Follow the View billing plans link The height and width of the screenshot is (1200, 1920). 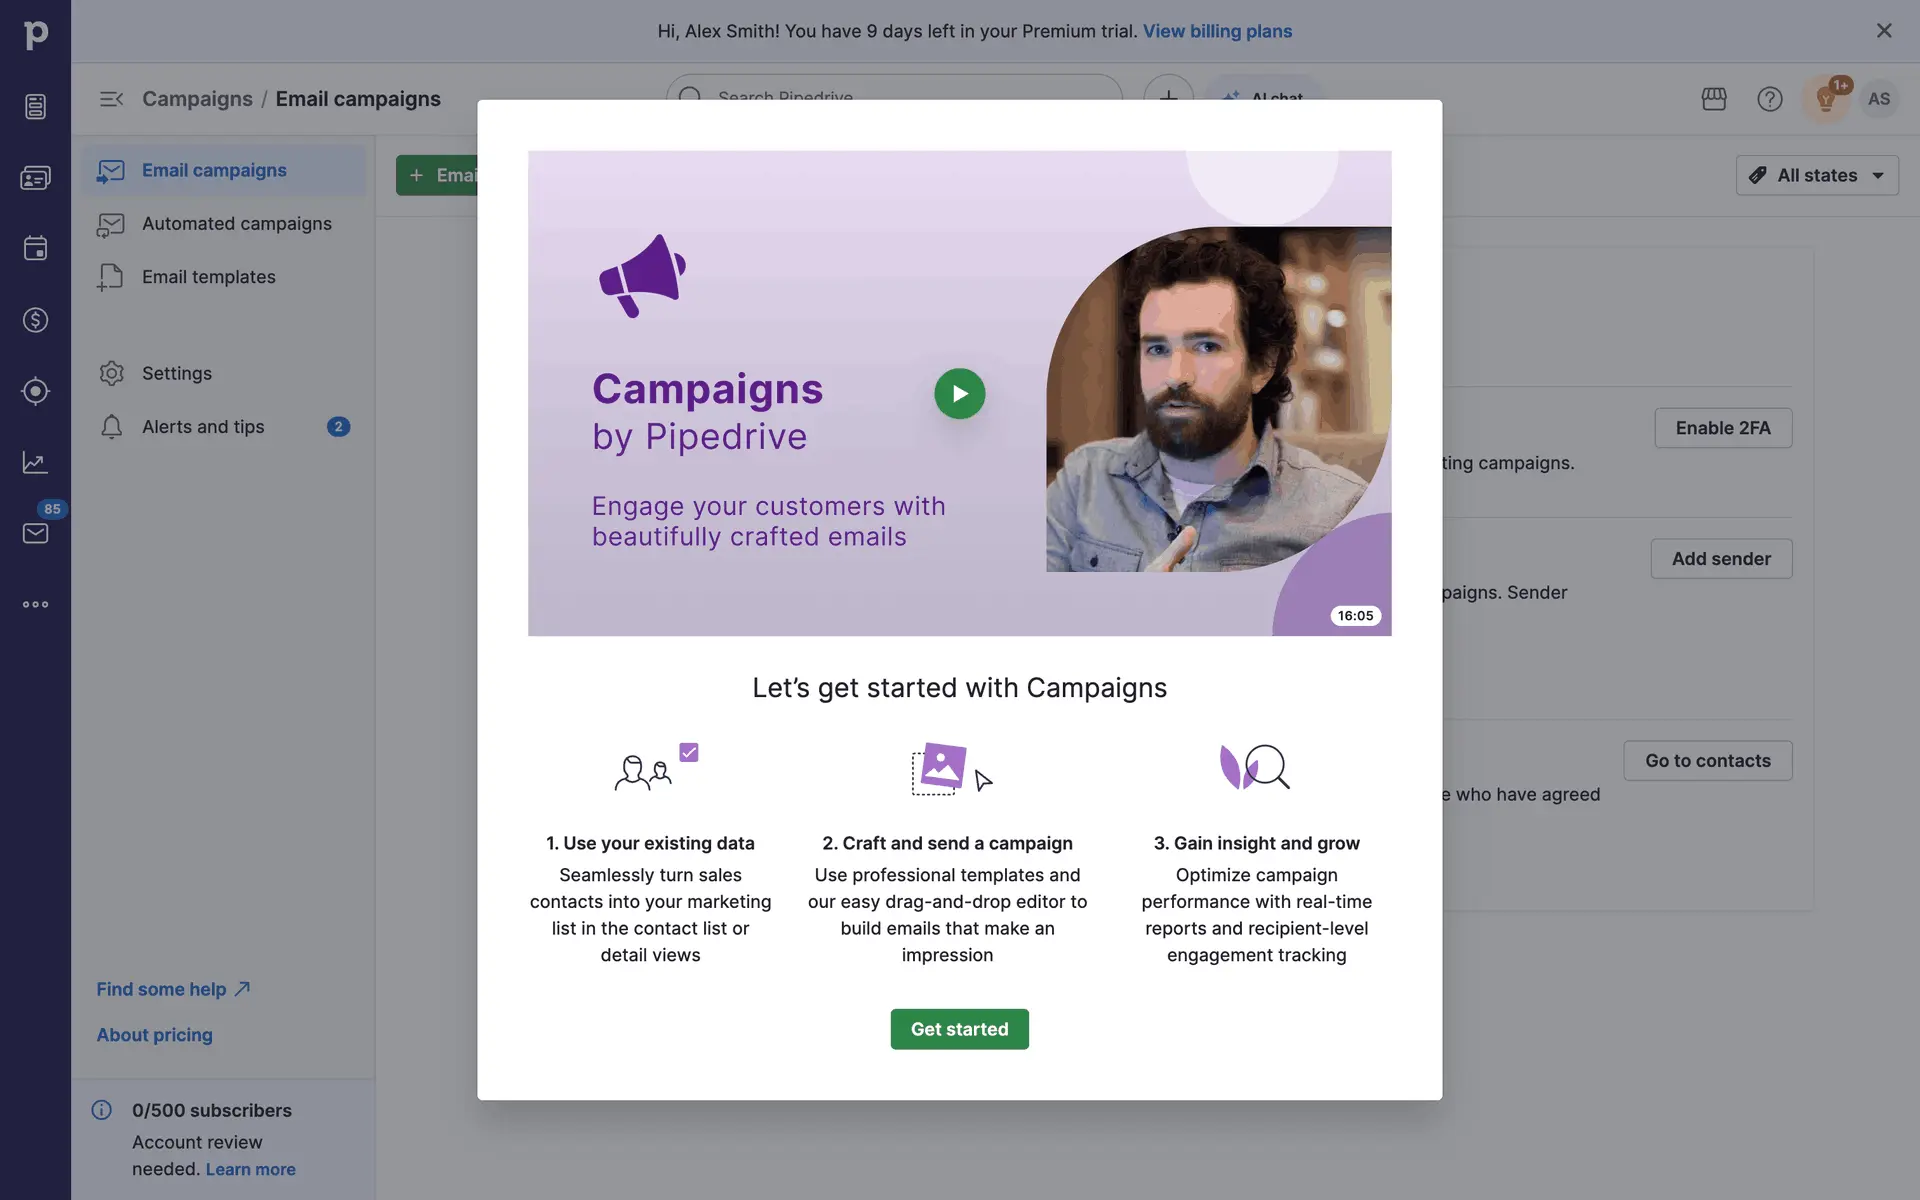1217,31
